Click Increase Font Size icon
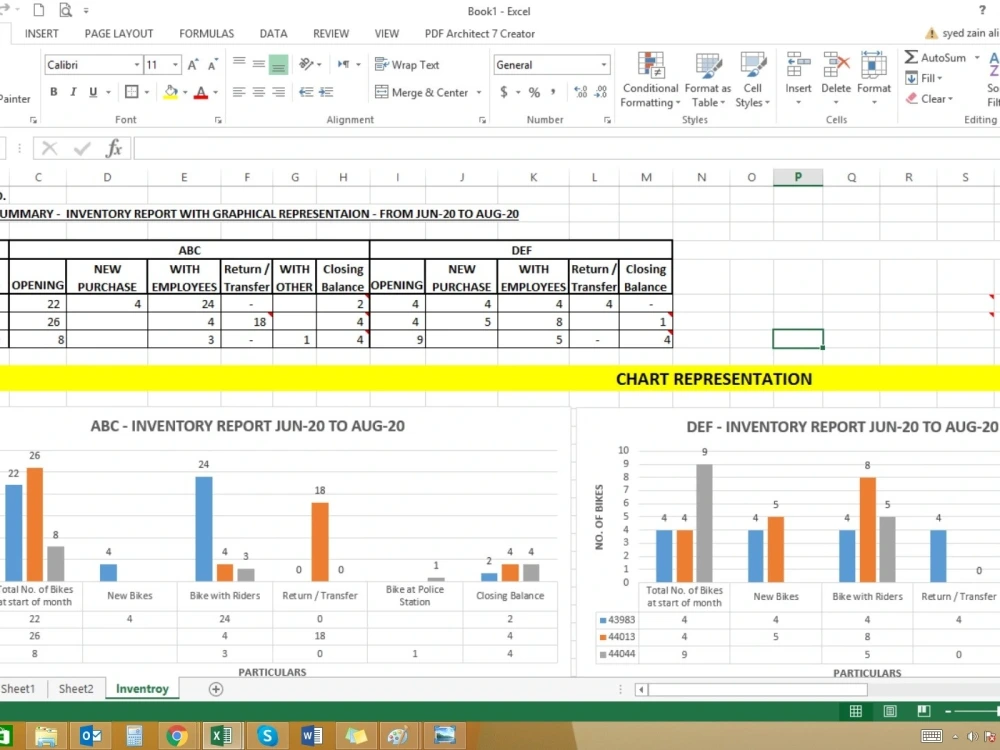 pos(193,64)
